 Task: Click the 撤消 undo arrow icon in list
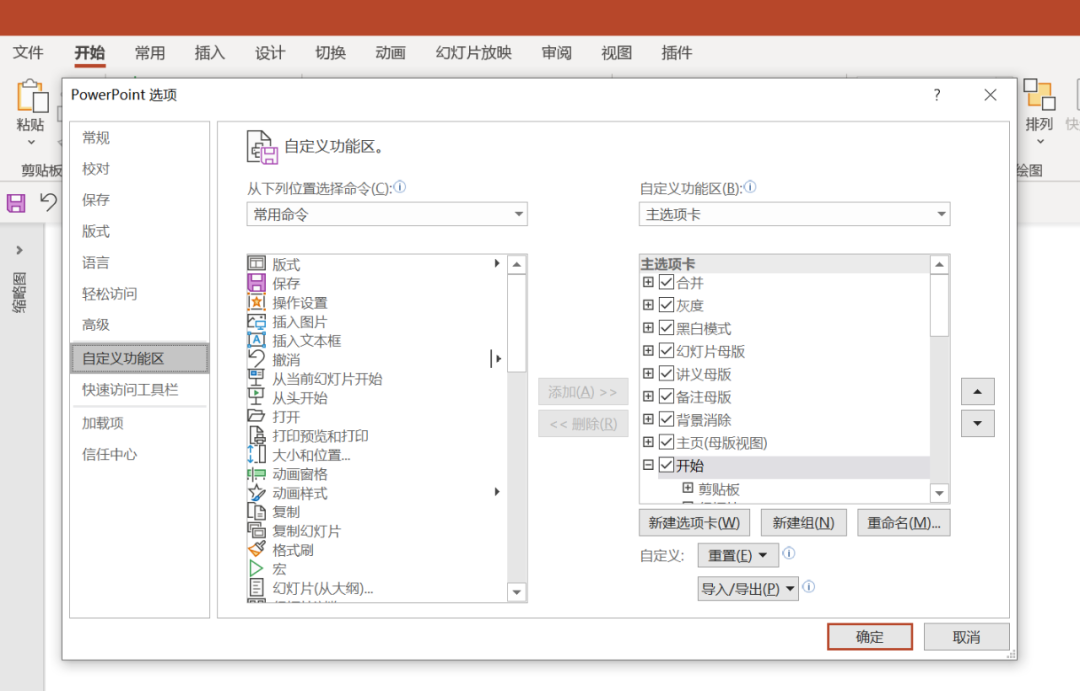pyautogui.click(x=256, y=359)
